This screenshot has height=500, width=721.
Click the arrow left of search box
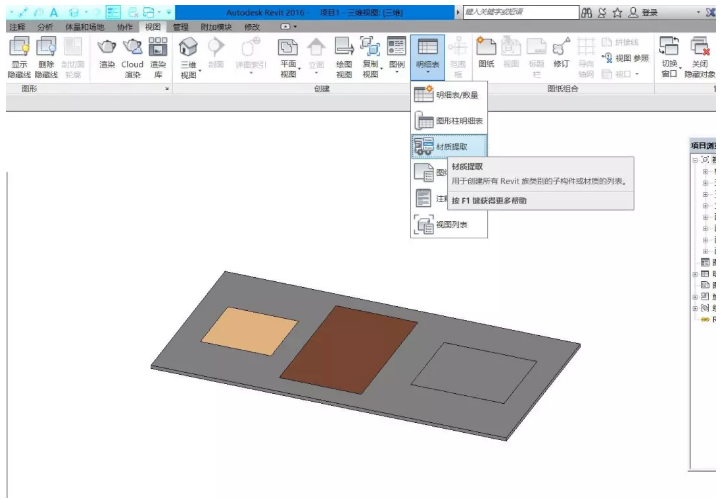pyautogui.click(x=458, y=12)
